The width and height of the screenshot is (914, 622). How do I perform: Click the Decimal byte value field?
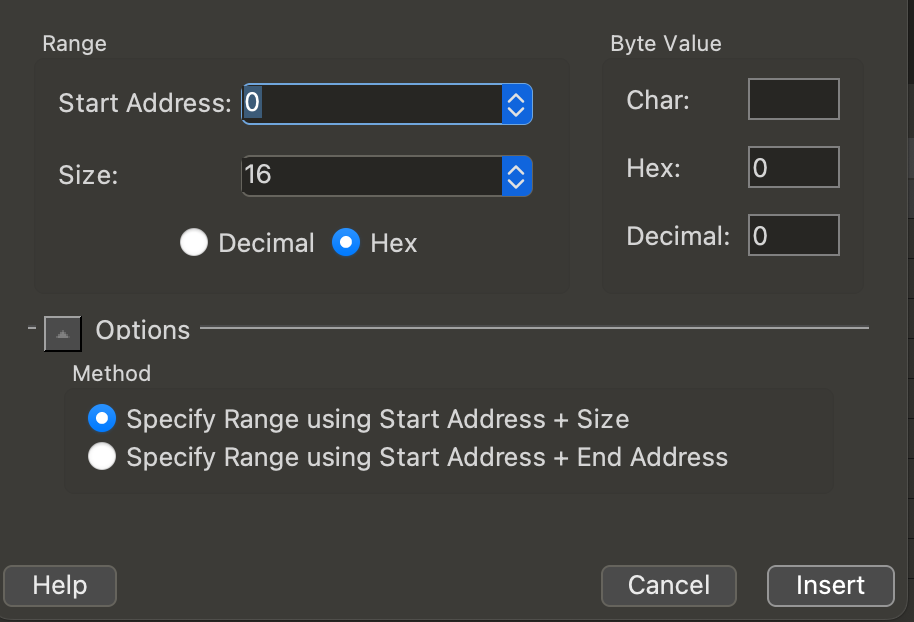pos(793,236)
